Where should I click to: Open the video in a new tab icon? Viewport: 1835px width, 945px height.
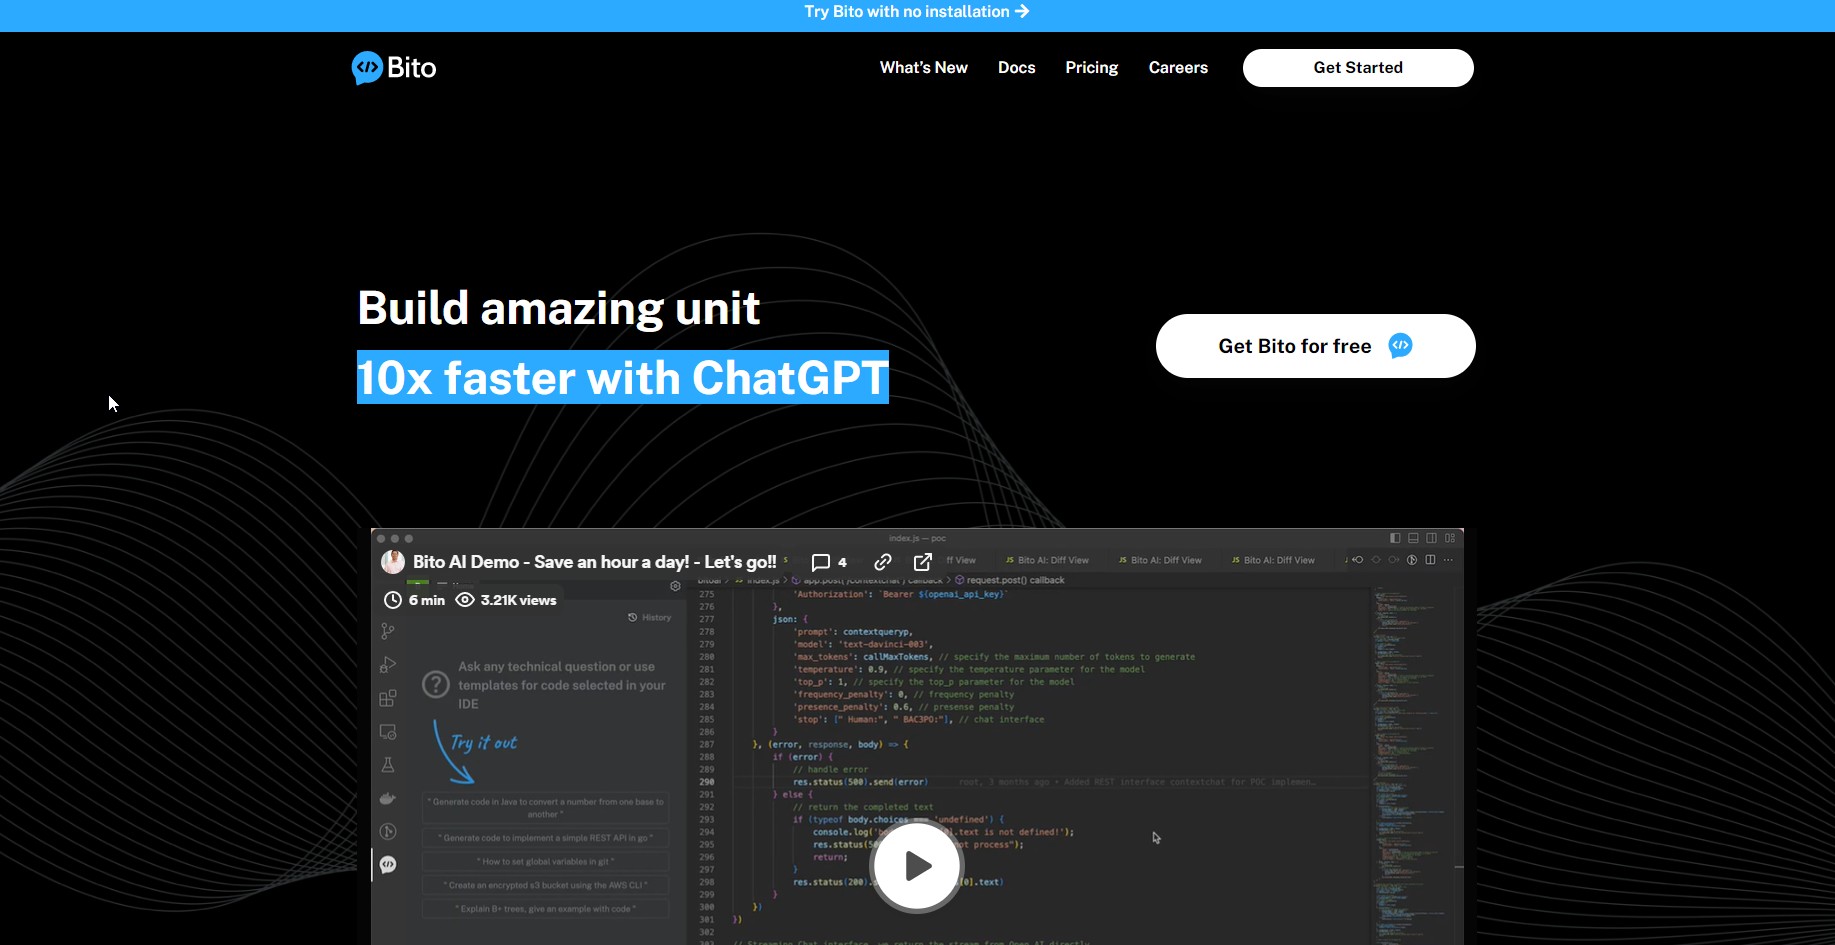(x=922, y=562)
